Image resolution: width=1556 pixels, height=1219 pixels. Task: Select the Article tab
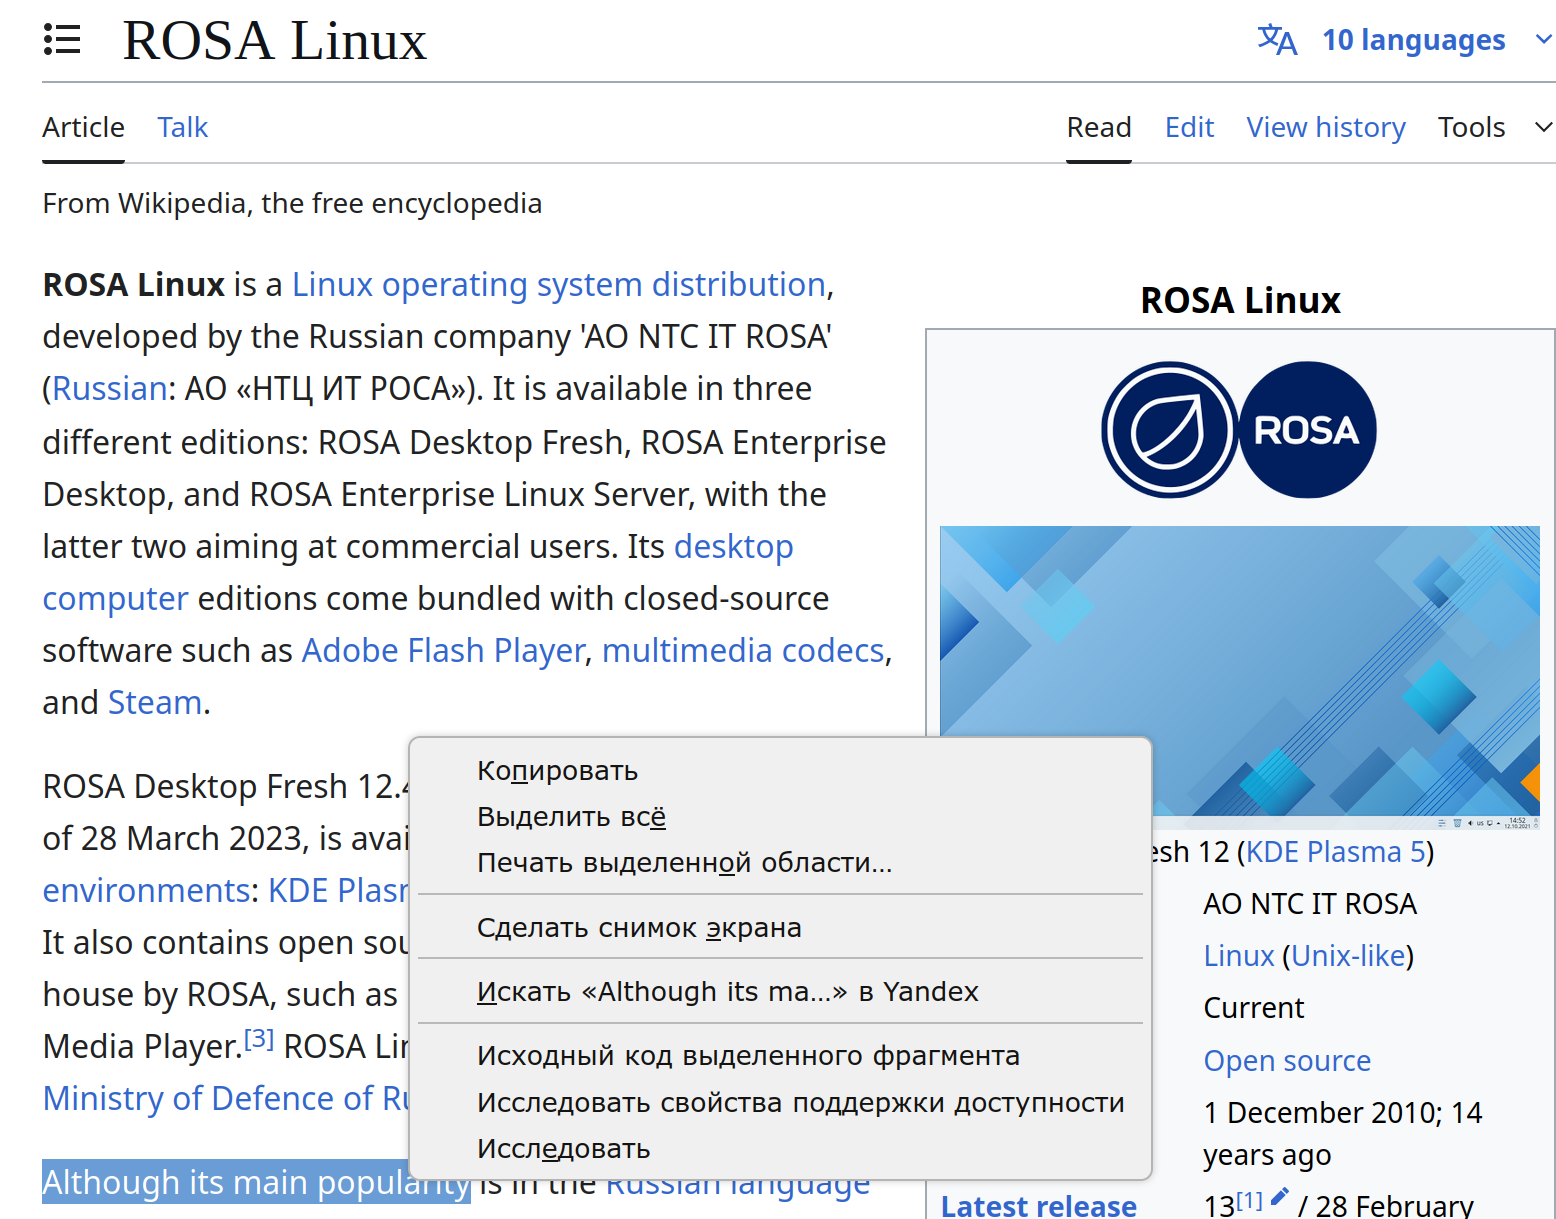pos(83,127)
